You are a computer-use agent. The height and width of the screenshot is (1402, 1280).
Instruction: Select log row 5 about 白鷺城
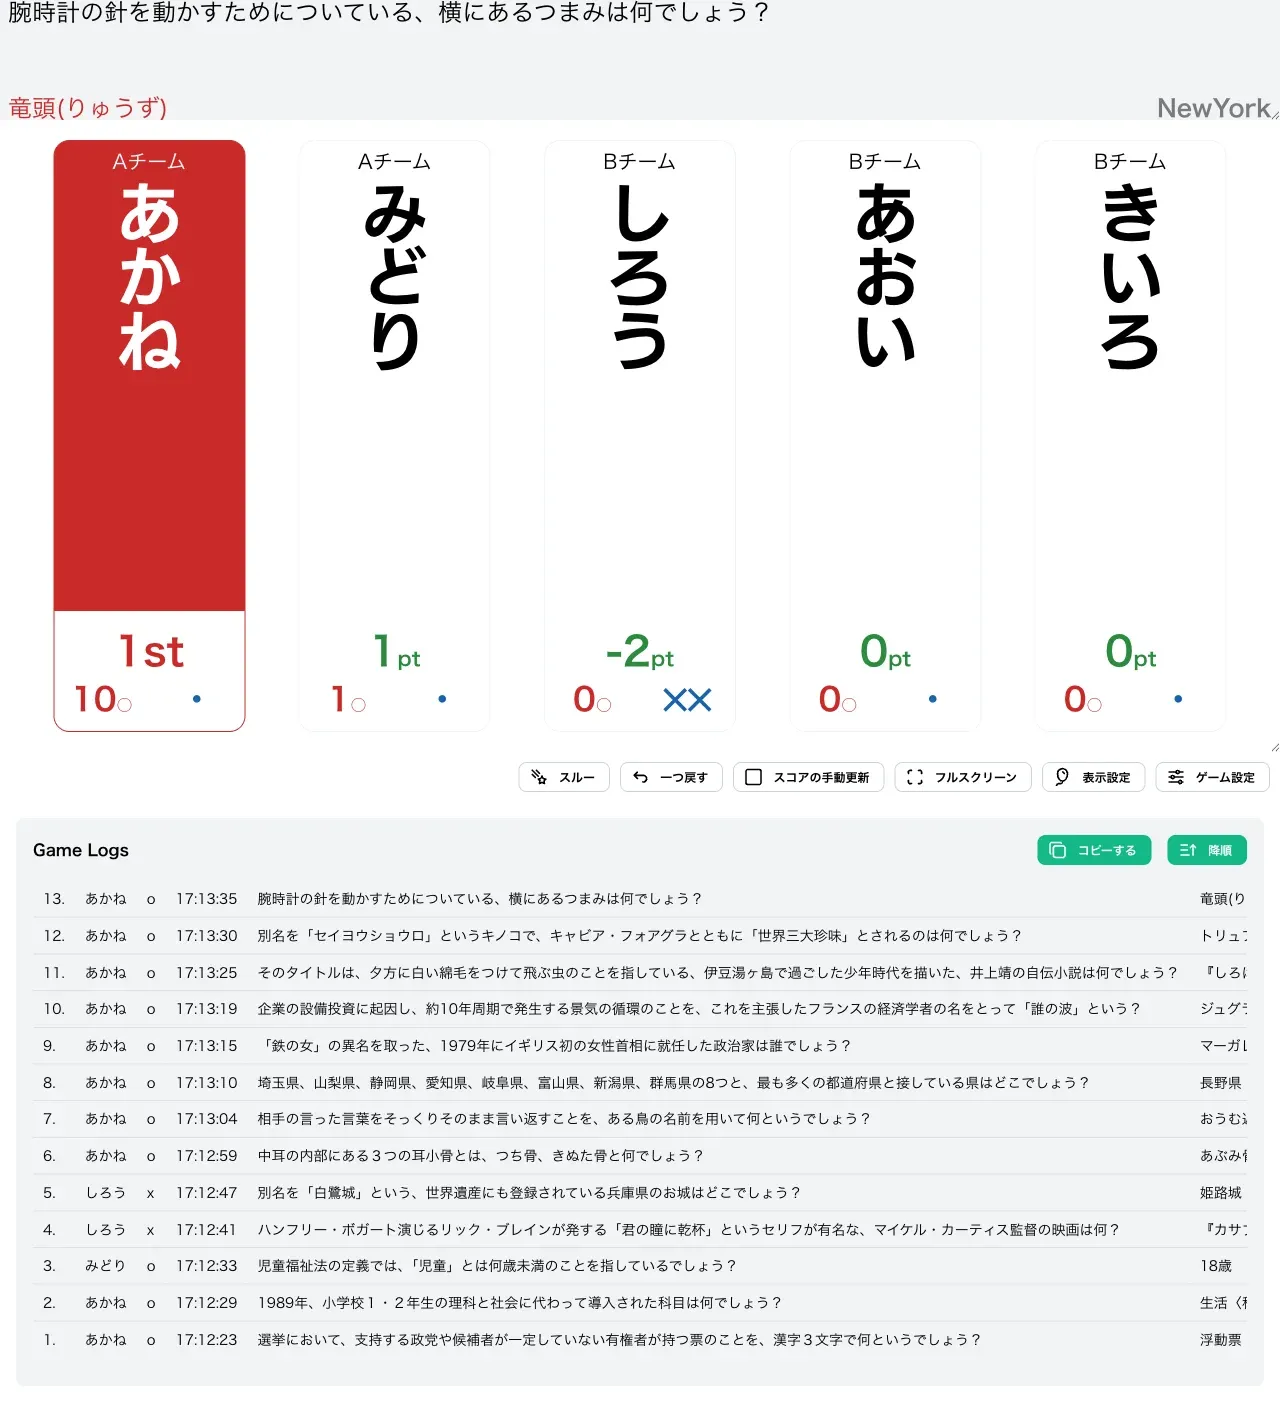[x=640, y=1193]
